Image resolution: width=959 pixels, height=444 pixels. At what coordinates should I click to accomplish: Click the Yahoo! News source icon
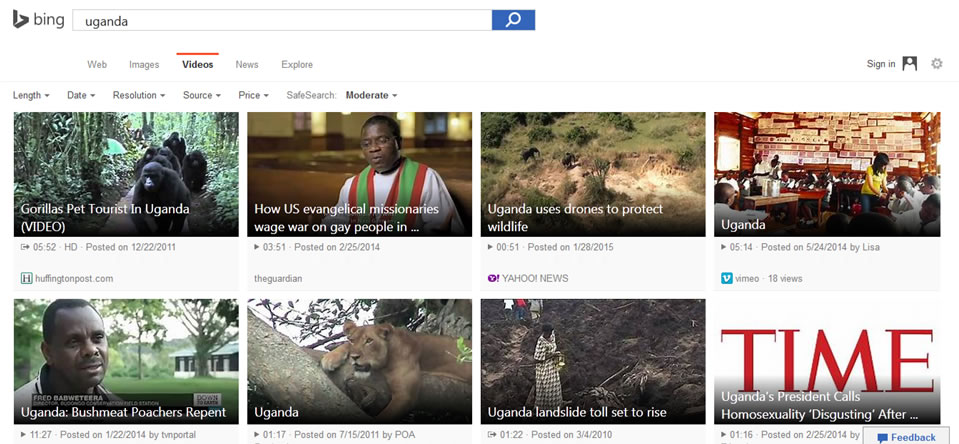[494, 278]
